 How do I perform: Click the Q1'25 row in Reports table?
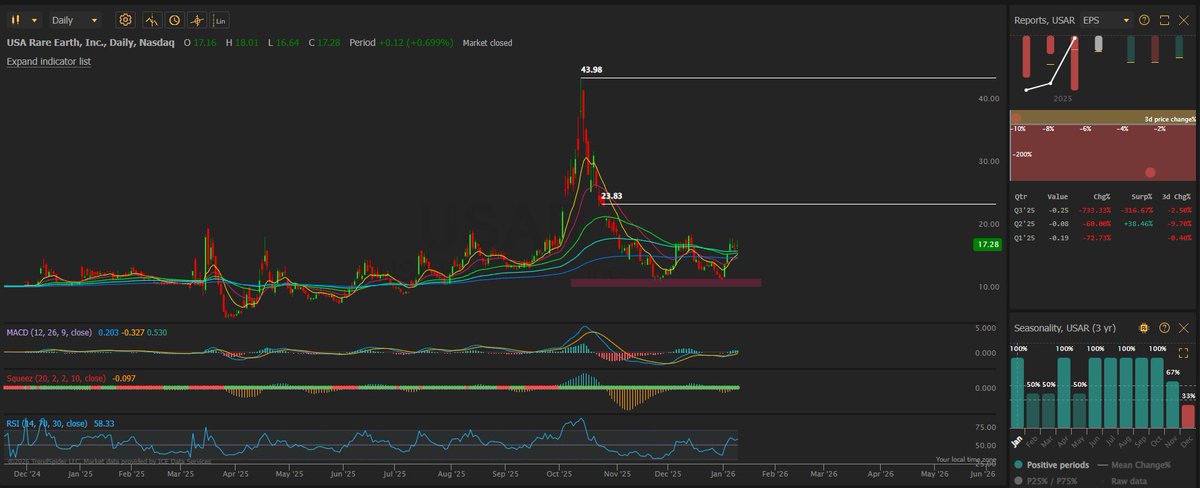pyautogui.click(x=1104, y=237)
